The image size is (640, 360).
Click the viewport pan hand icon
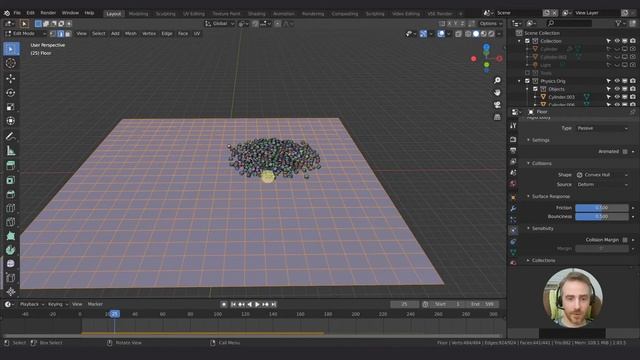pos(497,93)
